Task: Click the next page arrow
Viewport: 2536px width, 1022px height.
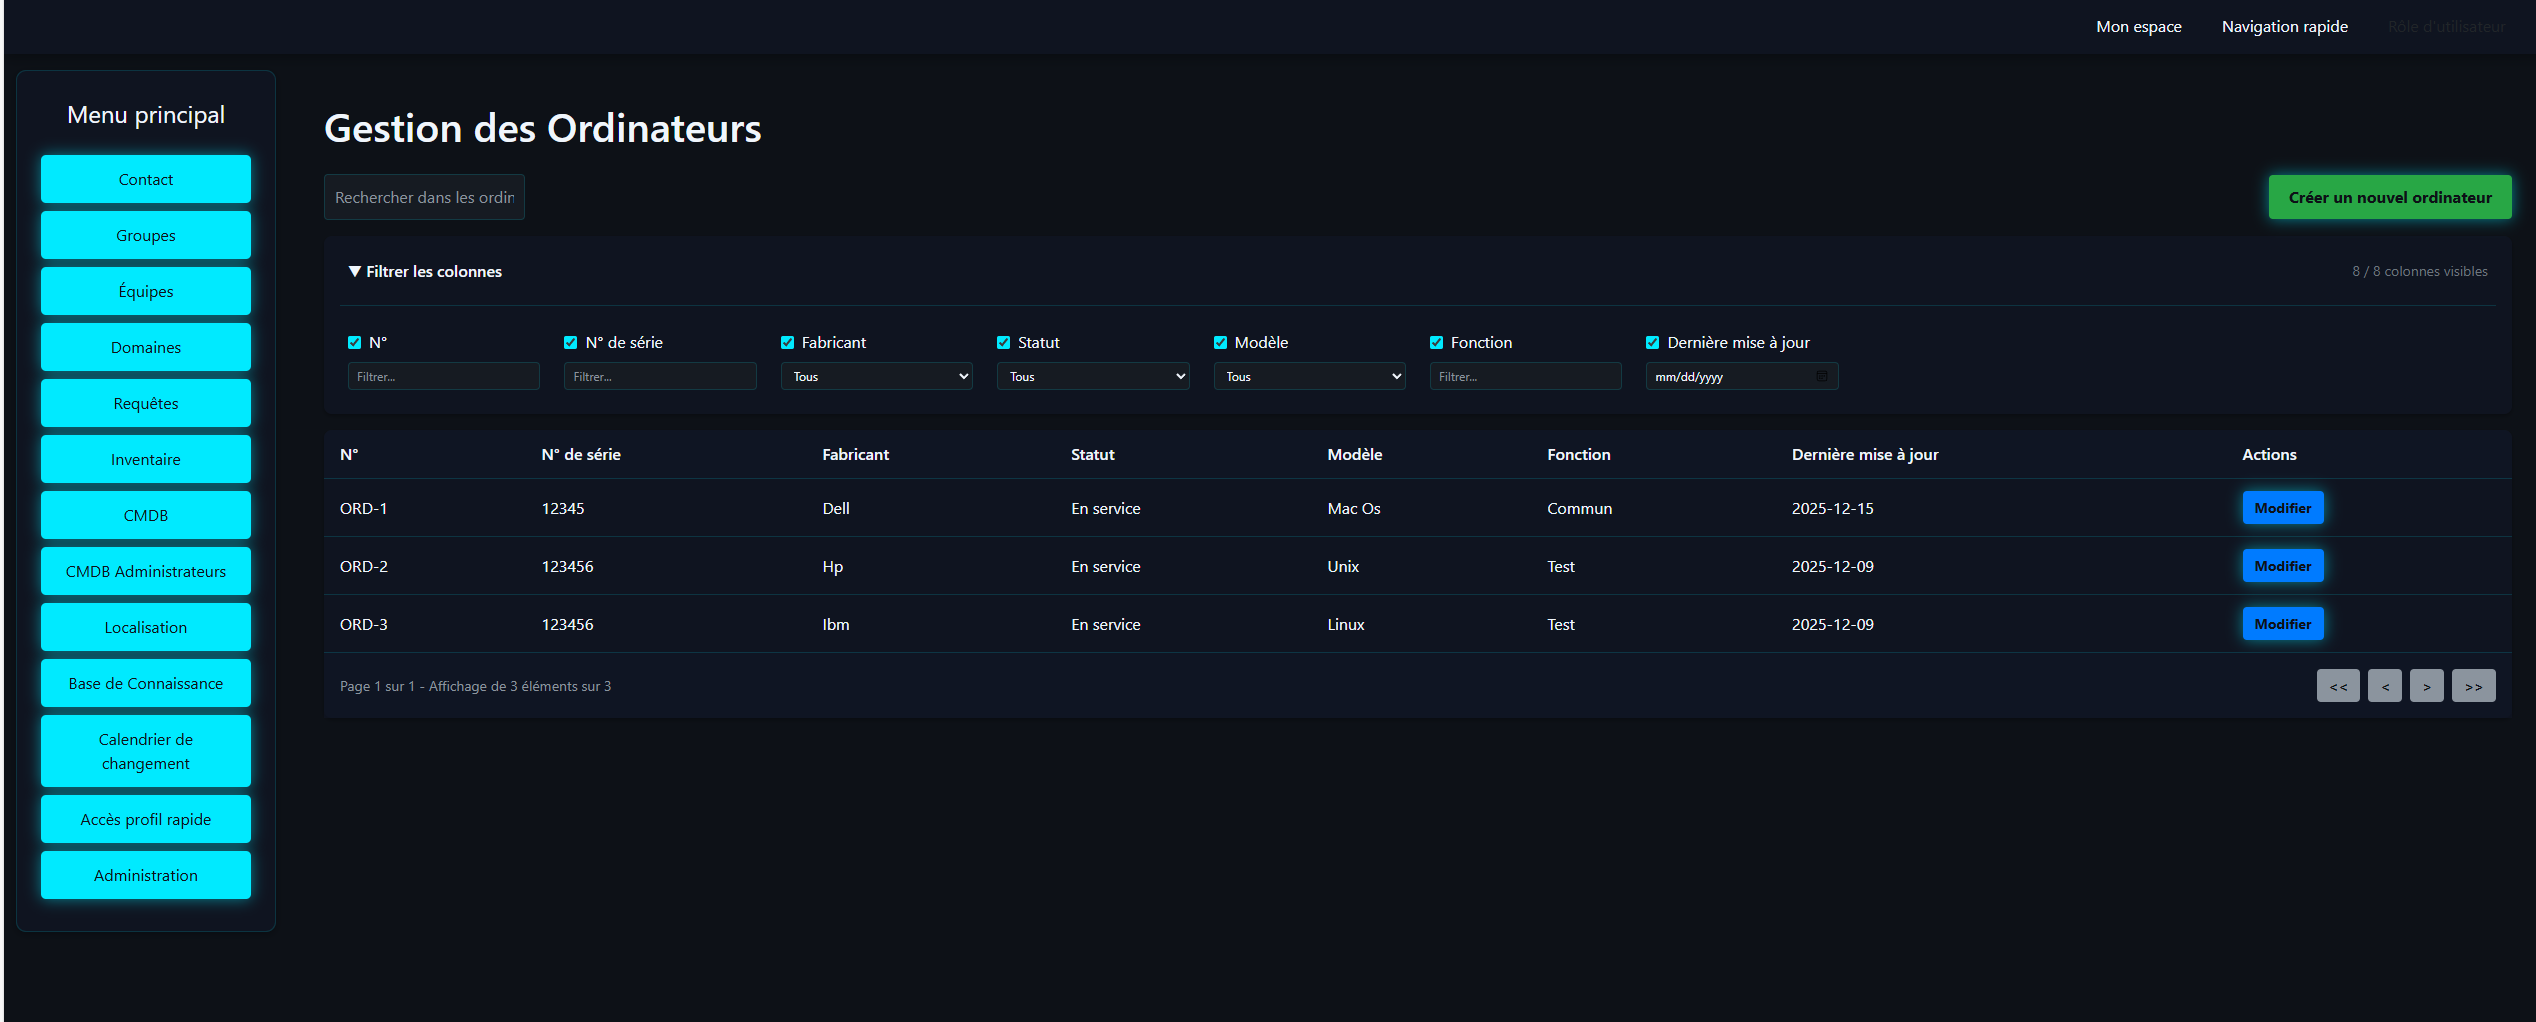Action: pyautogui.click(x=2427, y=685)
